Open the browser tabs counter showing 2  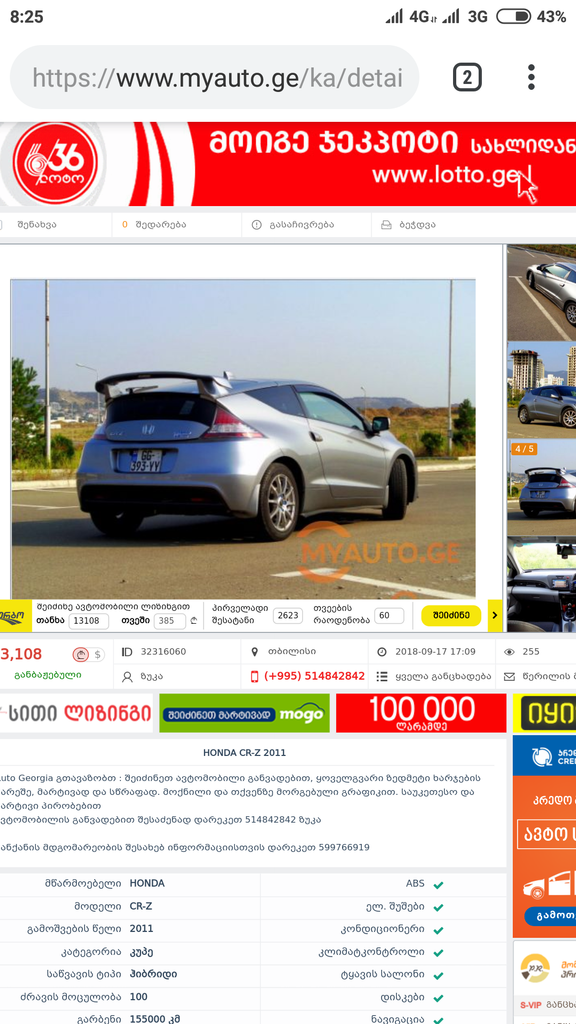467,78
